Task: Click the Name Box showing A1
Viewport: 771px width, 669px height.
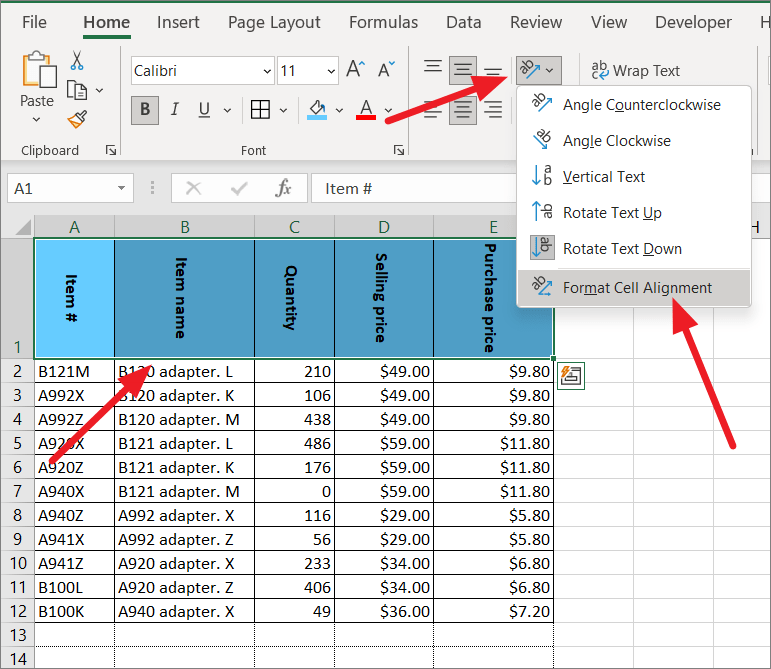Action: (x=70, y=188)
